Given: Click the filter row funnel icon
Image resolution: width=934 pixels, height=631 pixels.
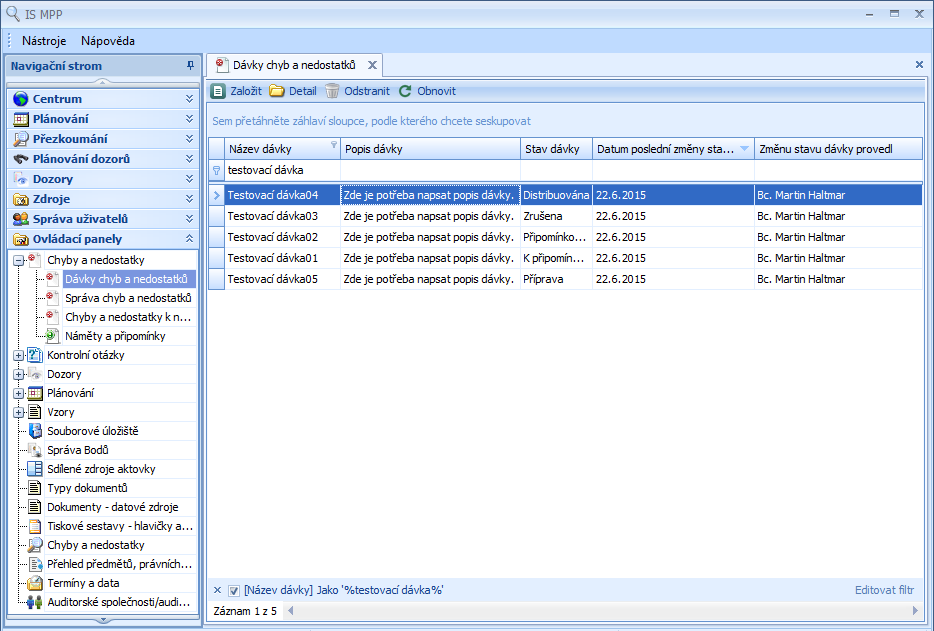Looking at the screenshot, I should [216, 170].
